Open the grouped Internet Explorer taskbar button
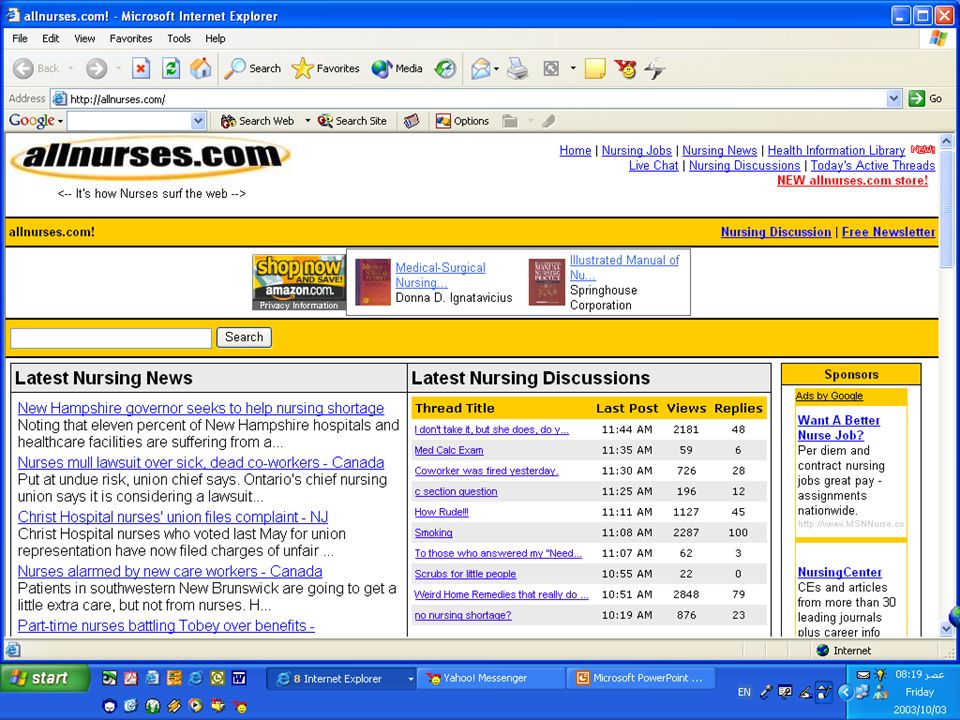 342,678
